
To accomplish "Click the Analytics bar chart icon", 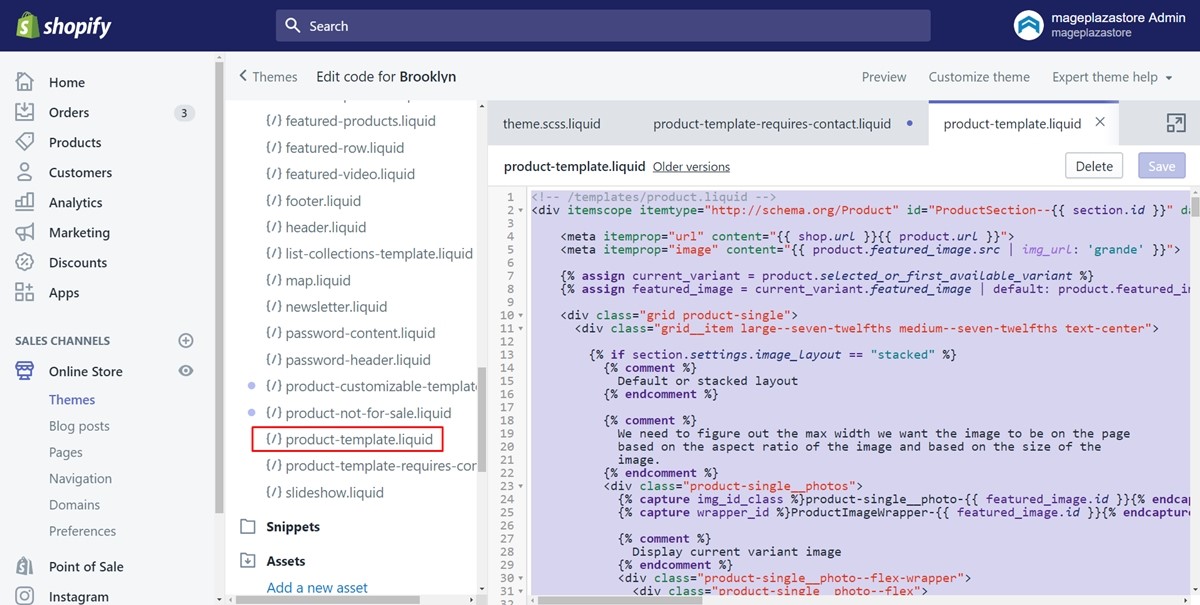I will pyautogui.click(x=25, y=202).
